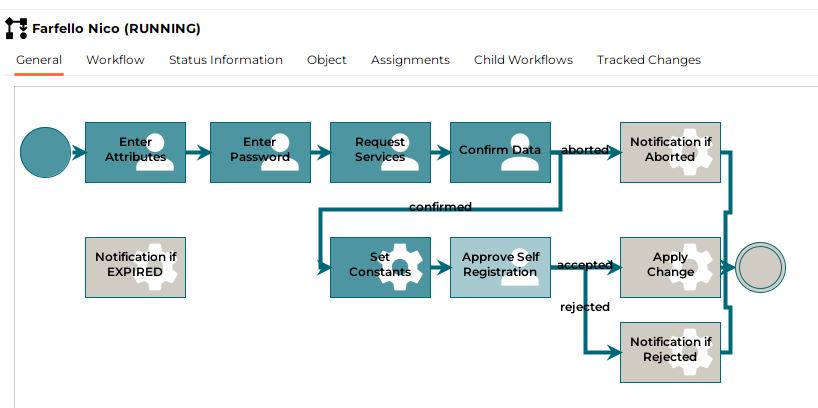
Task: Select the Notification if EXPIRED activity
Action: pyautogui.click(x=136, y=268)
